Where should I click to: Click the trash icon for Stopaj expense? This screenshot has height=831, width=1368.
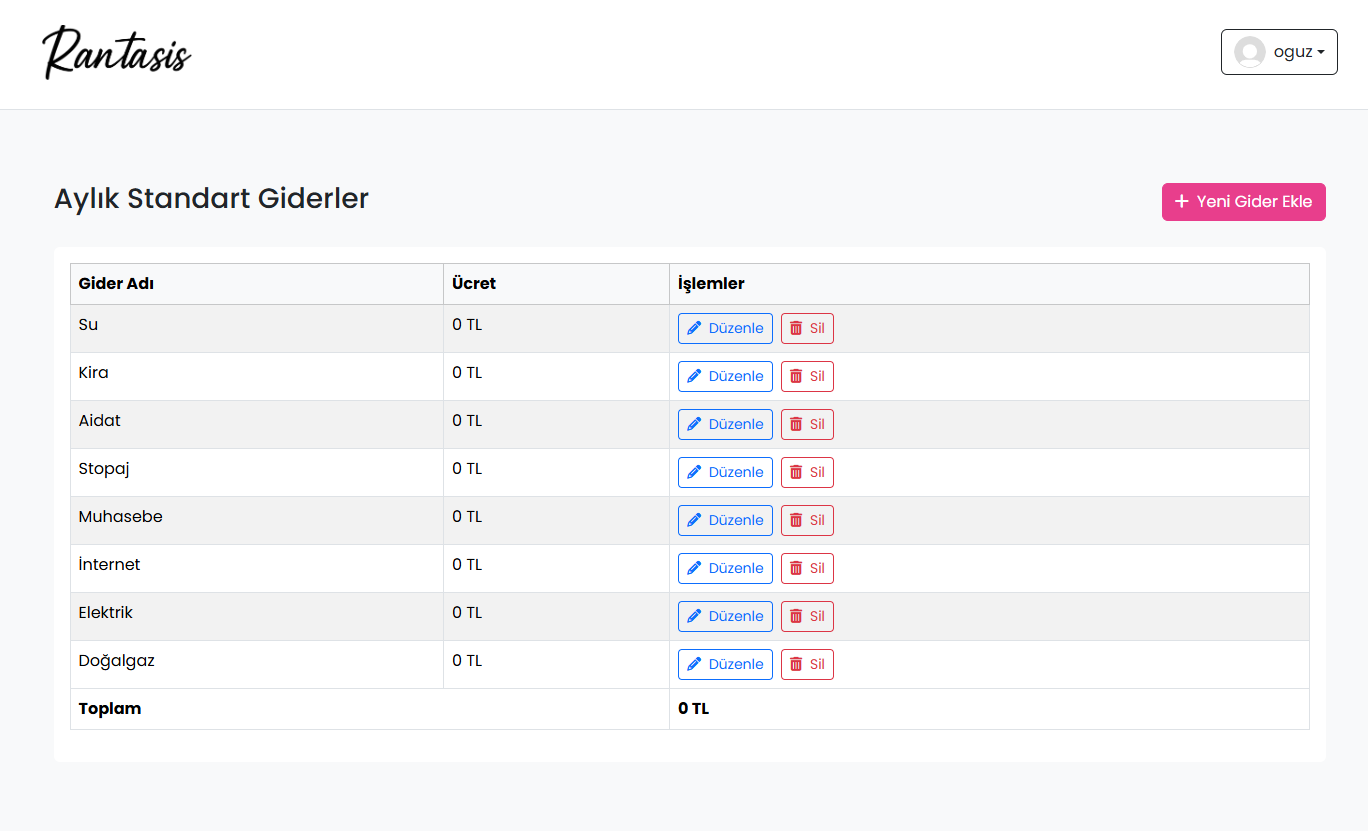[796, 472]
